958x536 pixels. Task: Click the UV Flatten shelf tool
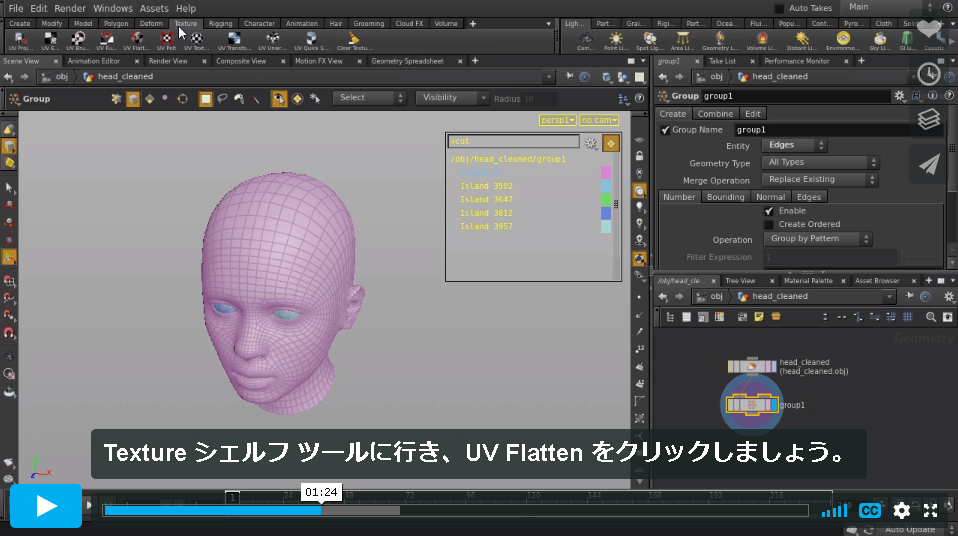click(136, 41)
